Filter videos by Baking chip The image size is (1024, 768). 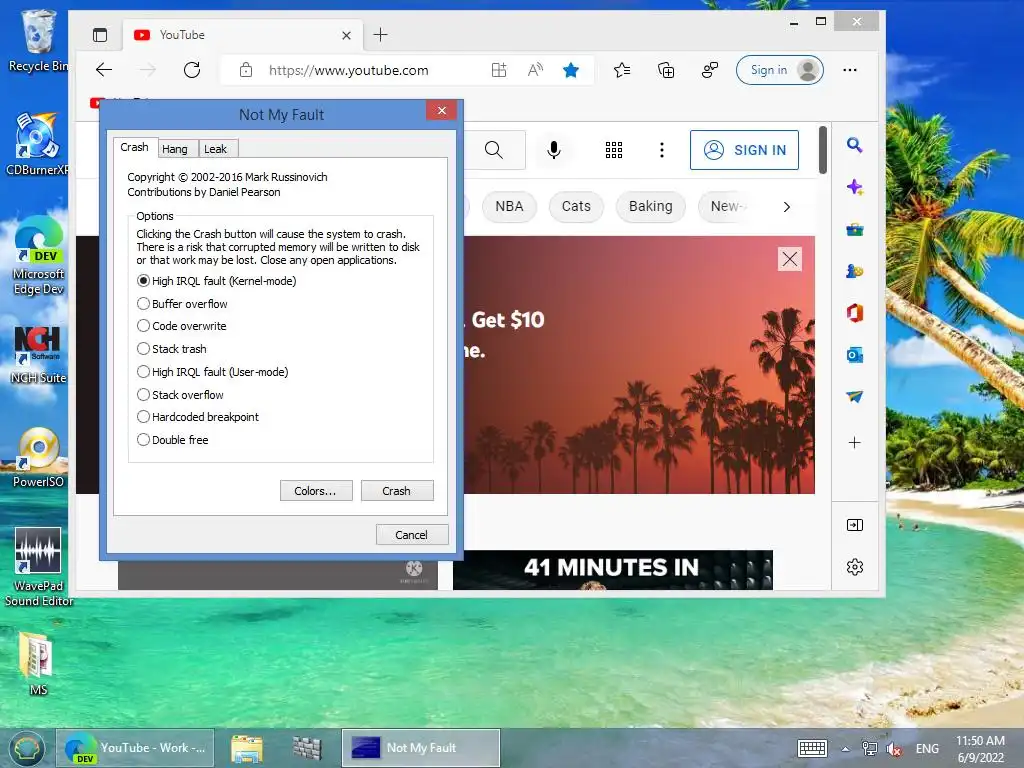coord(650,206)
